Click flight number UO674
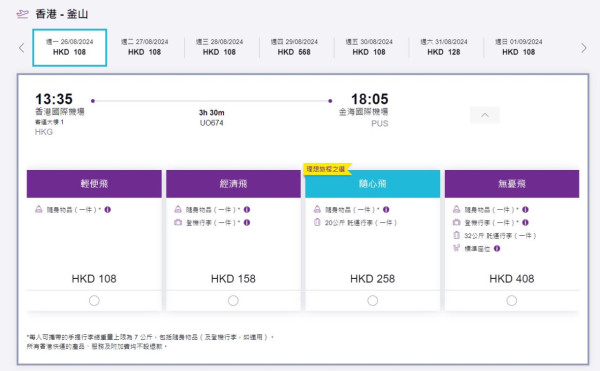 click(212, 123)
